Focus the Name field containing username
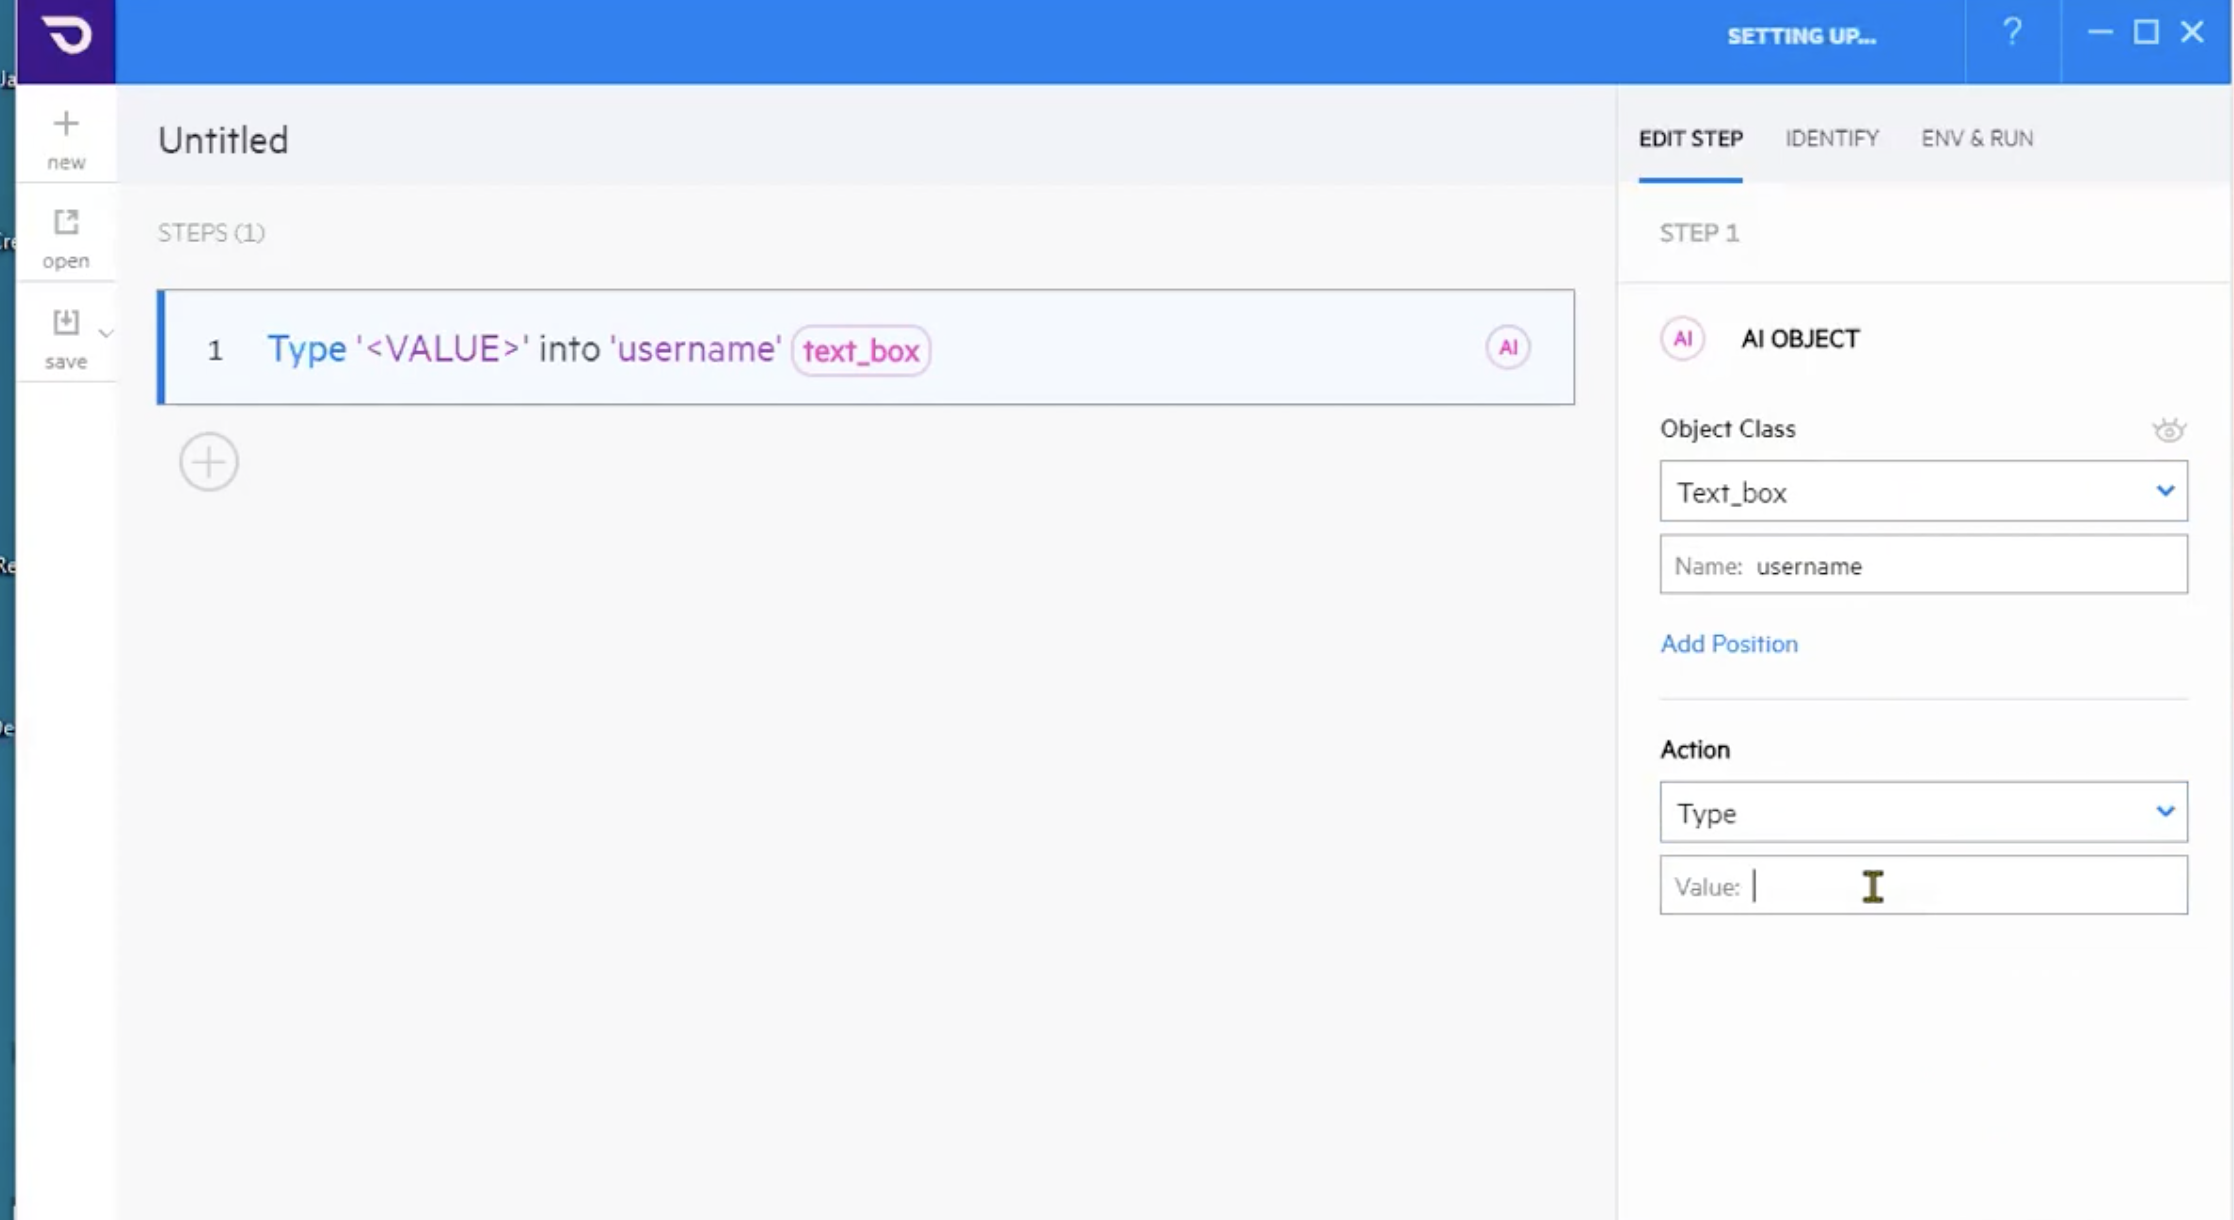 [x=1923, y=565]
